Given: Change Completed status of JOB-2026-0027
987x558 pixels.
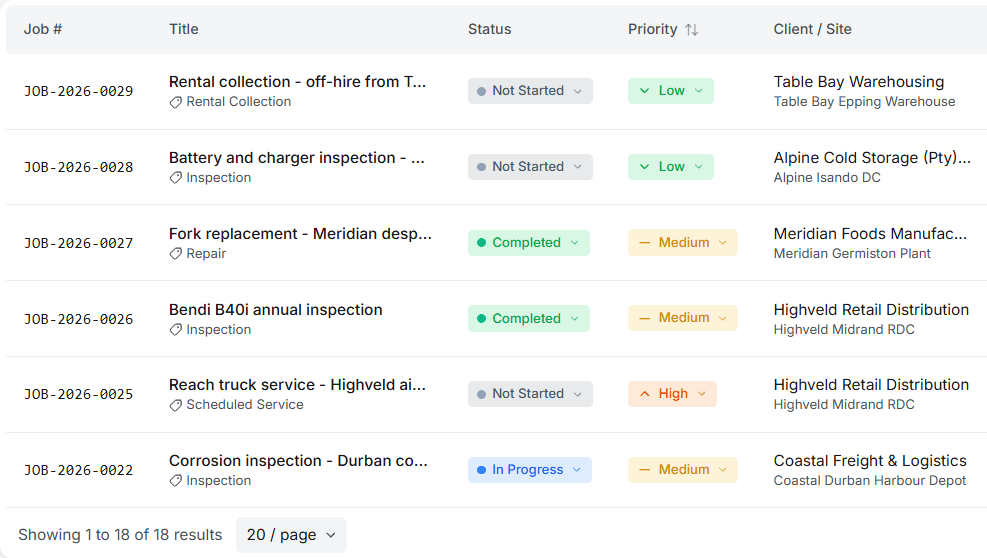Looking at the screenshot, I should tap(529, 242).
